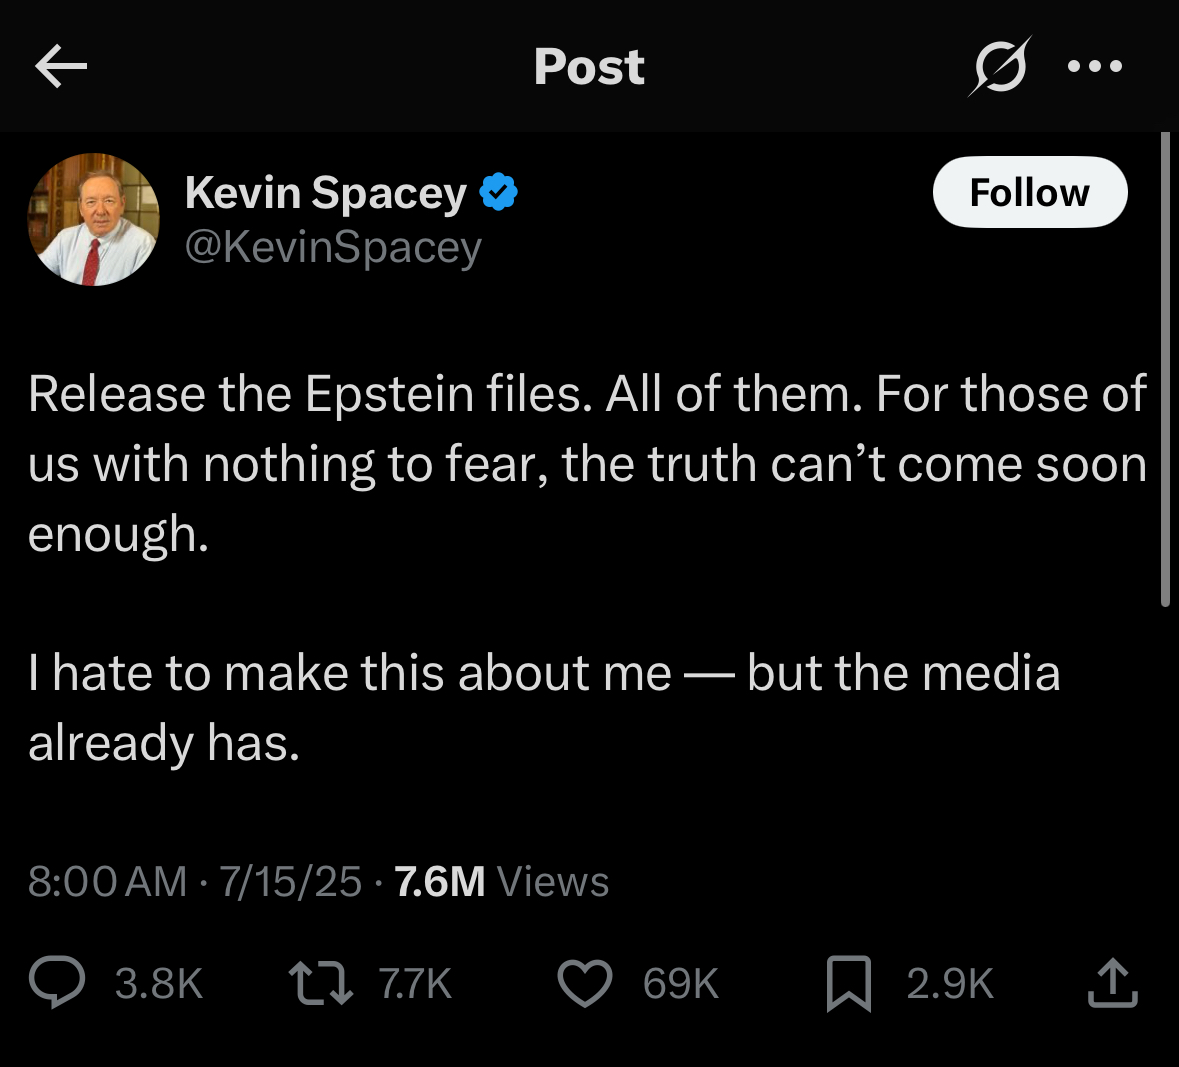The width and height of the screenshot is (1179, 1067).
Task: Like the post with heart icon
Action: (x=584, y=982)
